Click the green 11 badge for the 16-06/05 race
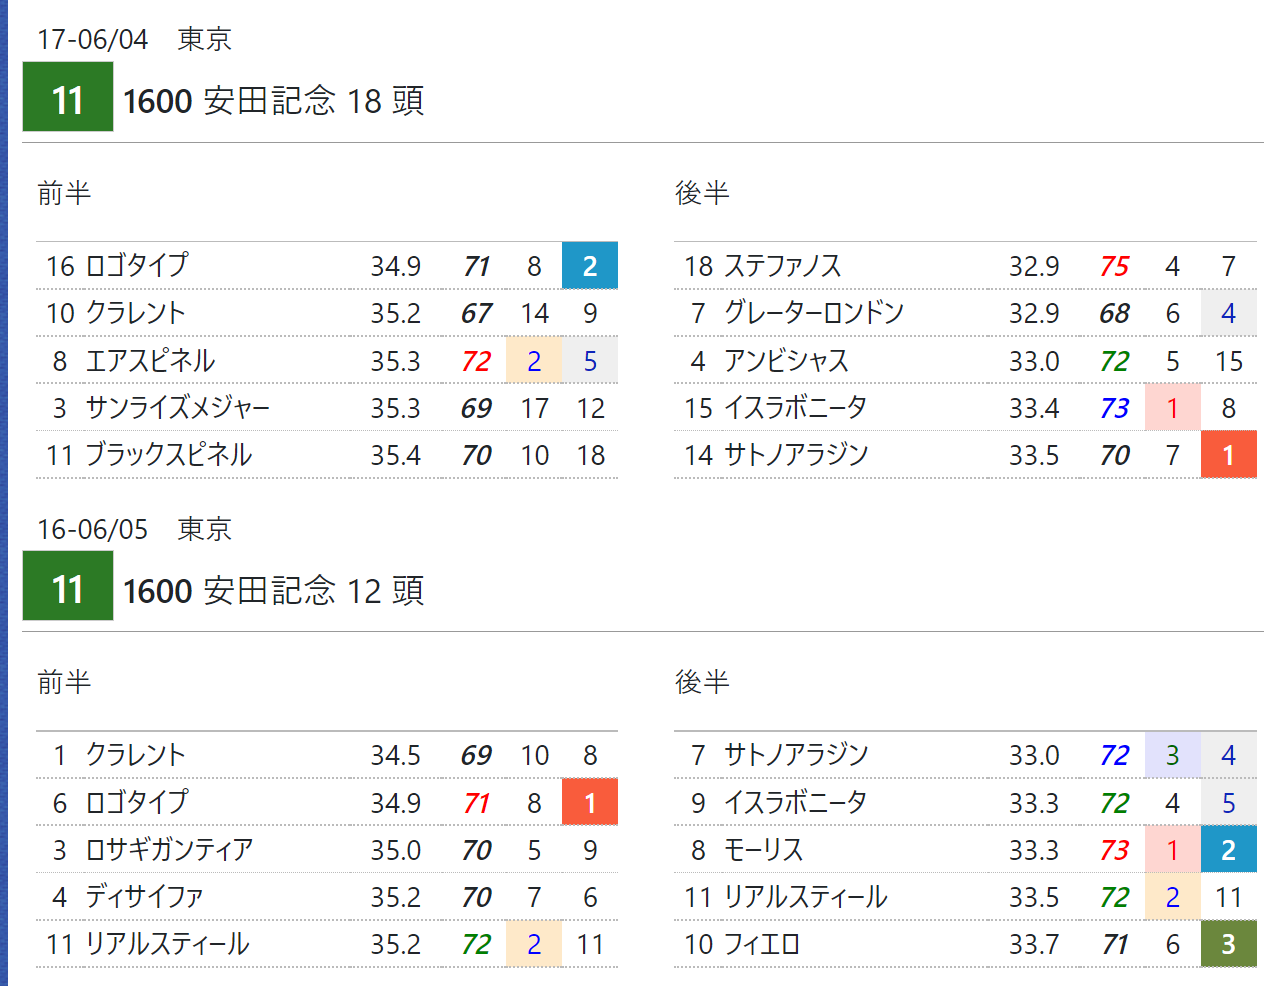The width and height of the screenshot is (1264, 986). (68, 587)
